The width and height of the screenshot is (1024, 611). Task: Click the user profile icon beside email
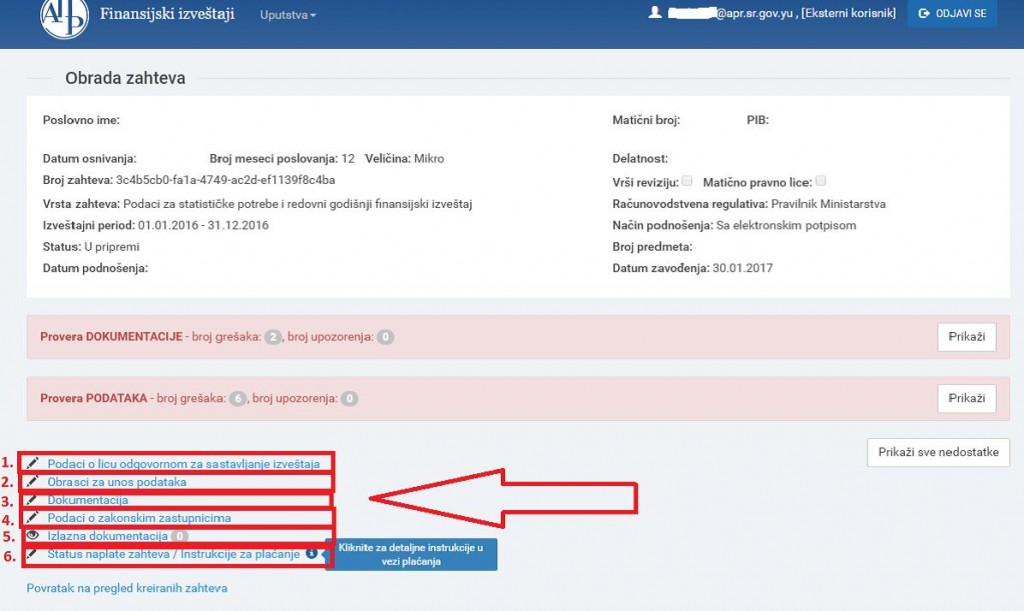[x=655, y=13]
